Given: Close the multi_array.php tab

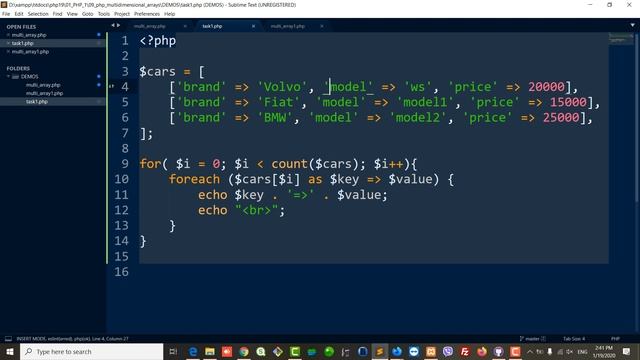Looking at the screenshot, I should click(x=185, y=26).
